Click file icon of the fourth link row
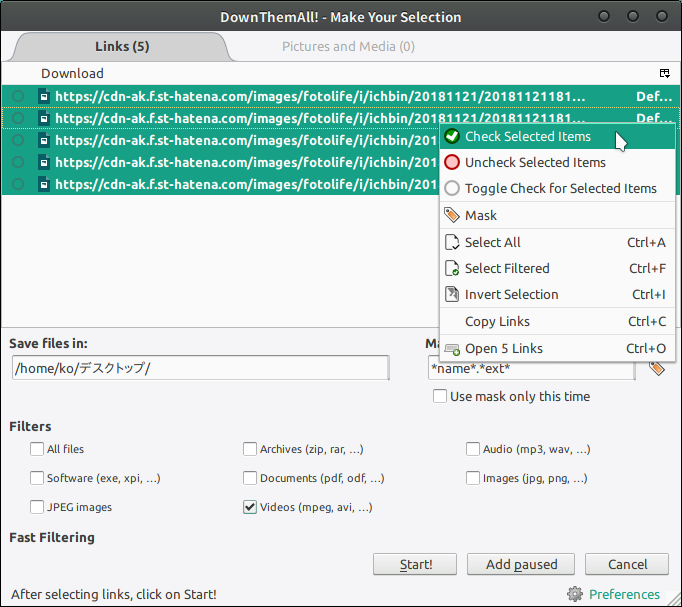The width and height of the screenshot is (682, 607). coord(43,162)
